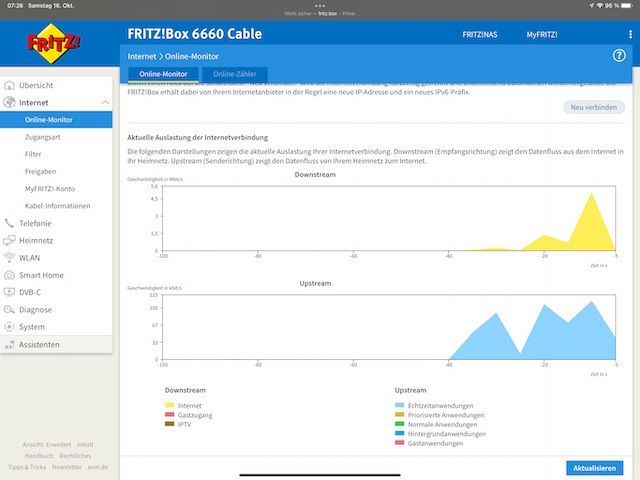Click the Aktualisieren button
Screen dimensions: 640x480
(x=594, y=468)
